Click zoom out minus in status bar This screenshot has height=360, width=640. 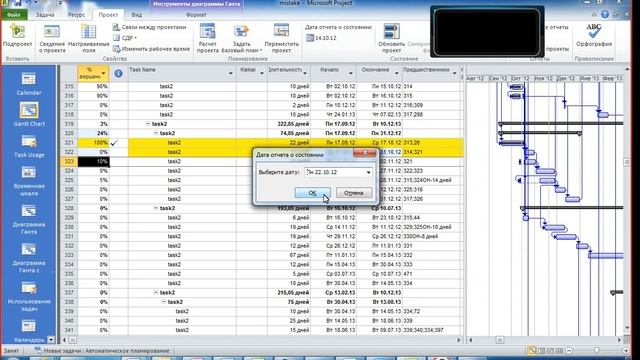click(569, 351)
